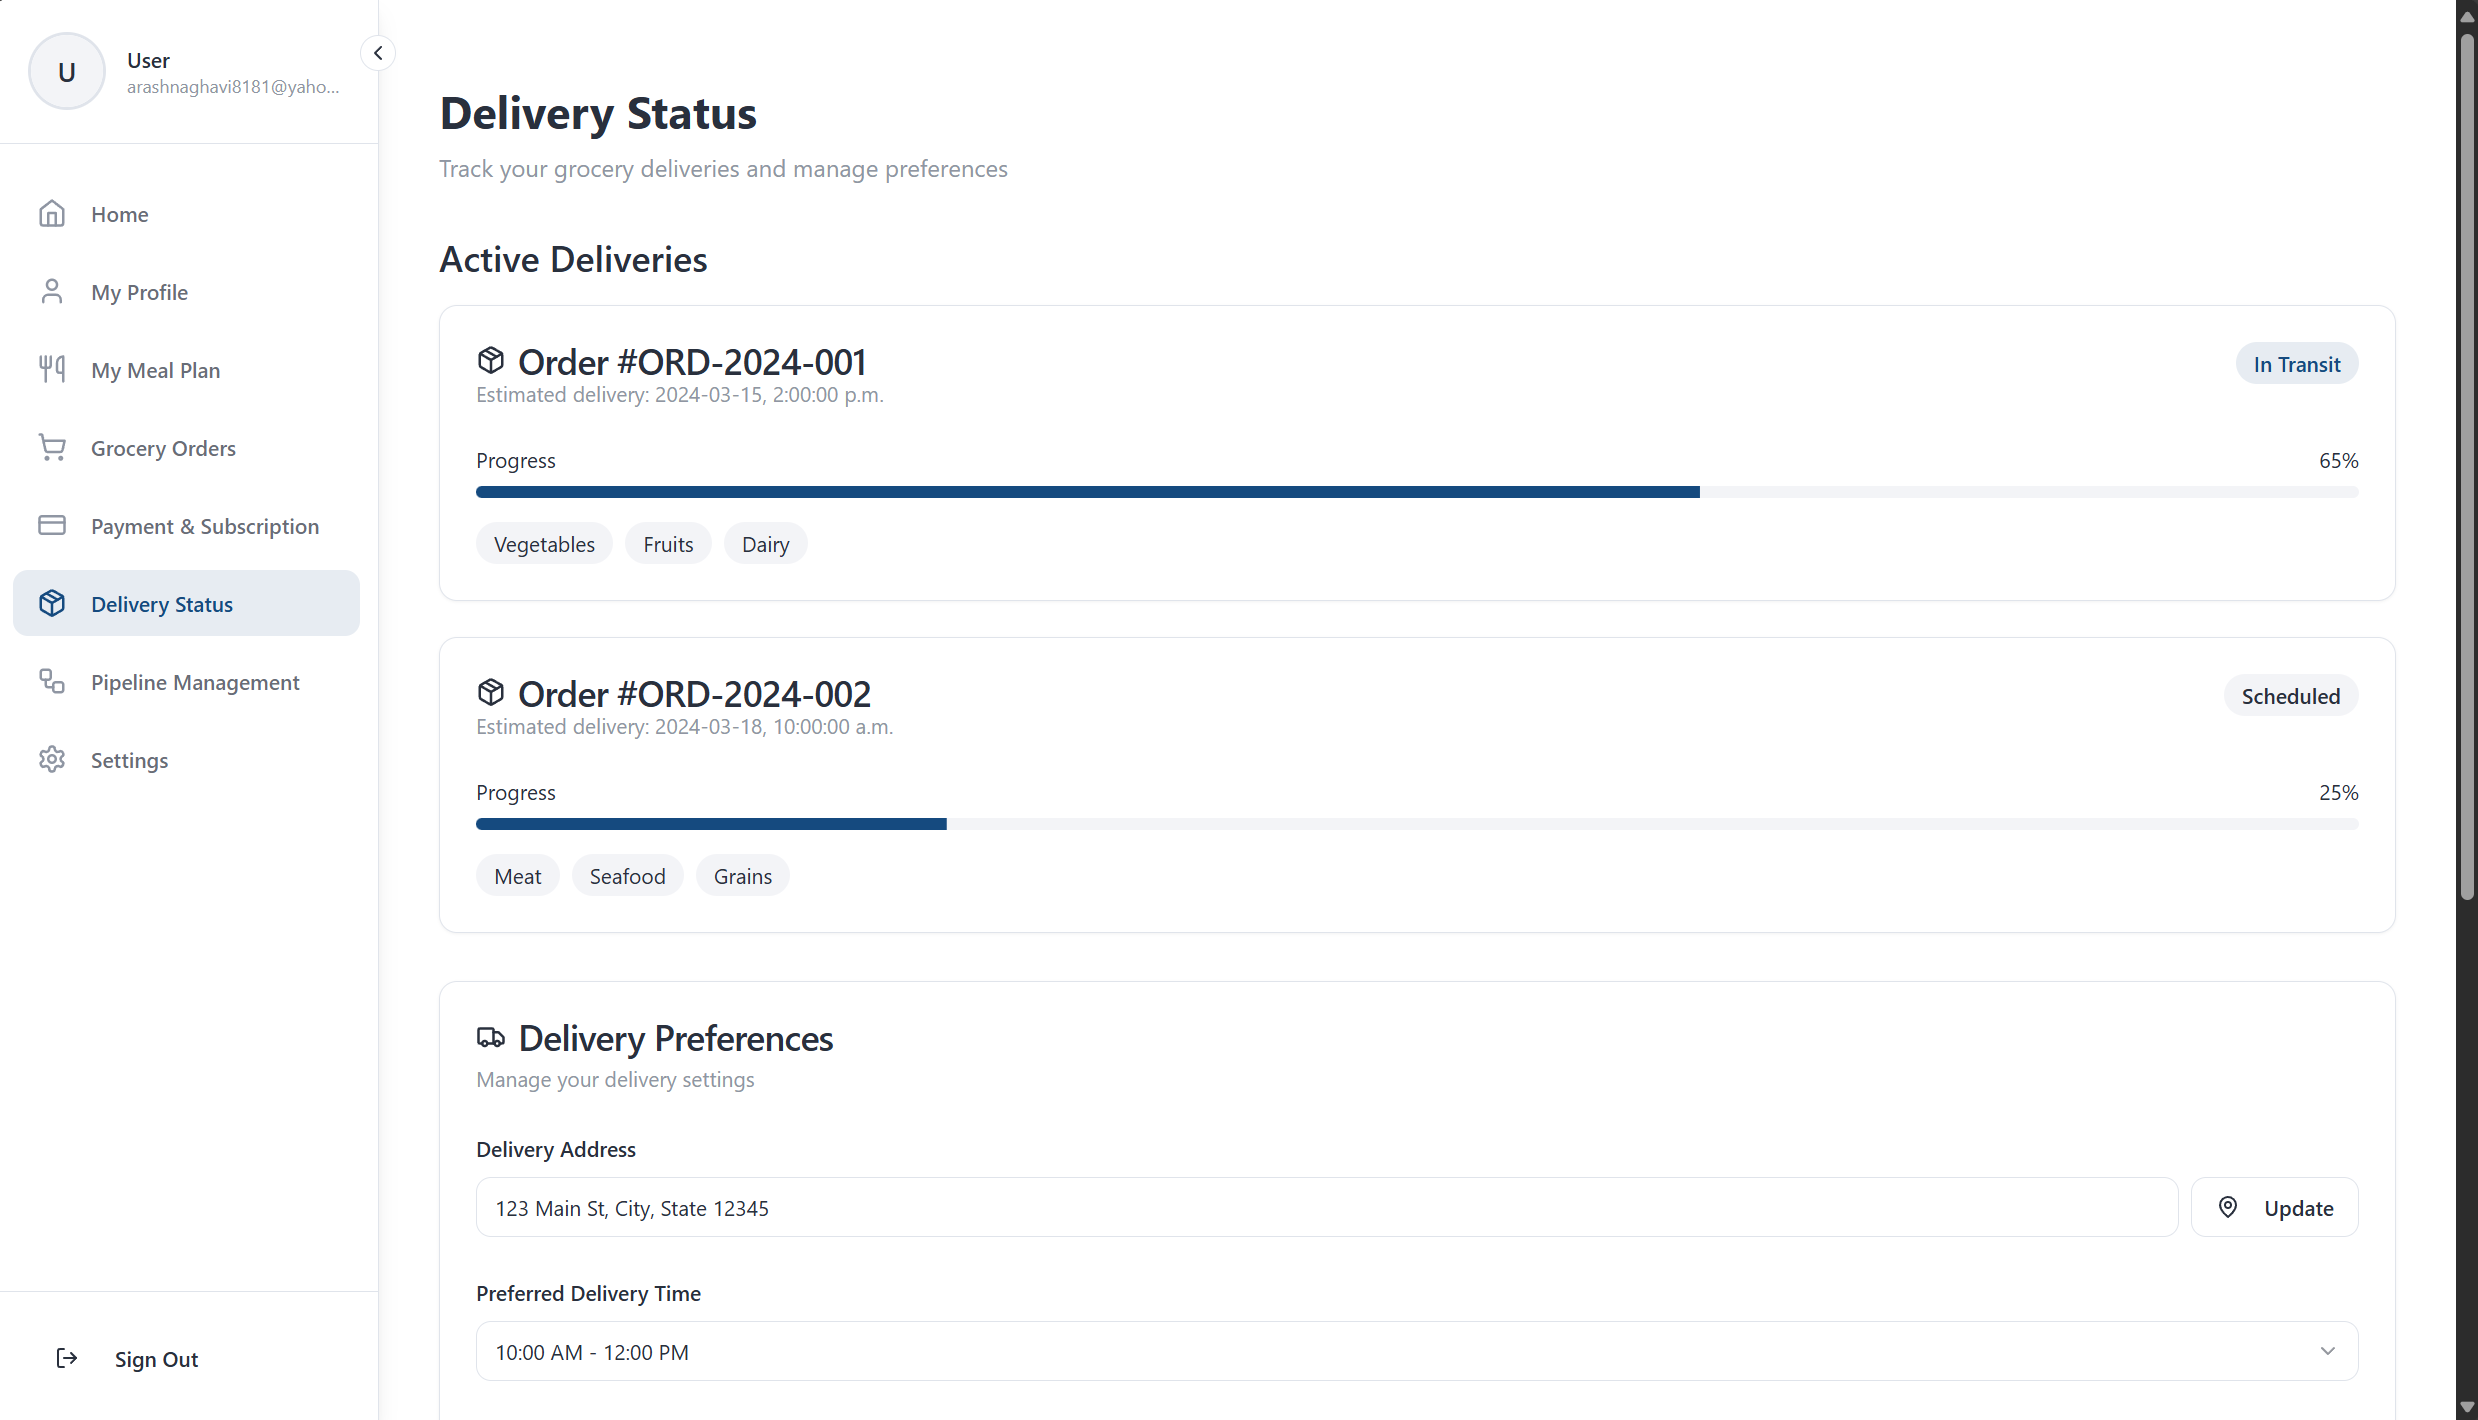Click the In Transit status badge
Image resolution: width=2478 pixels, height=1420 pixels.
2297,364
